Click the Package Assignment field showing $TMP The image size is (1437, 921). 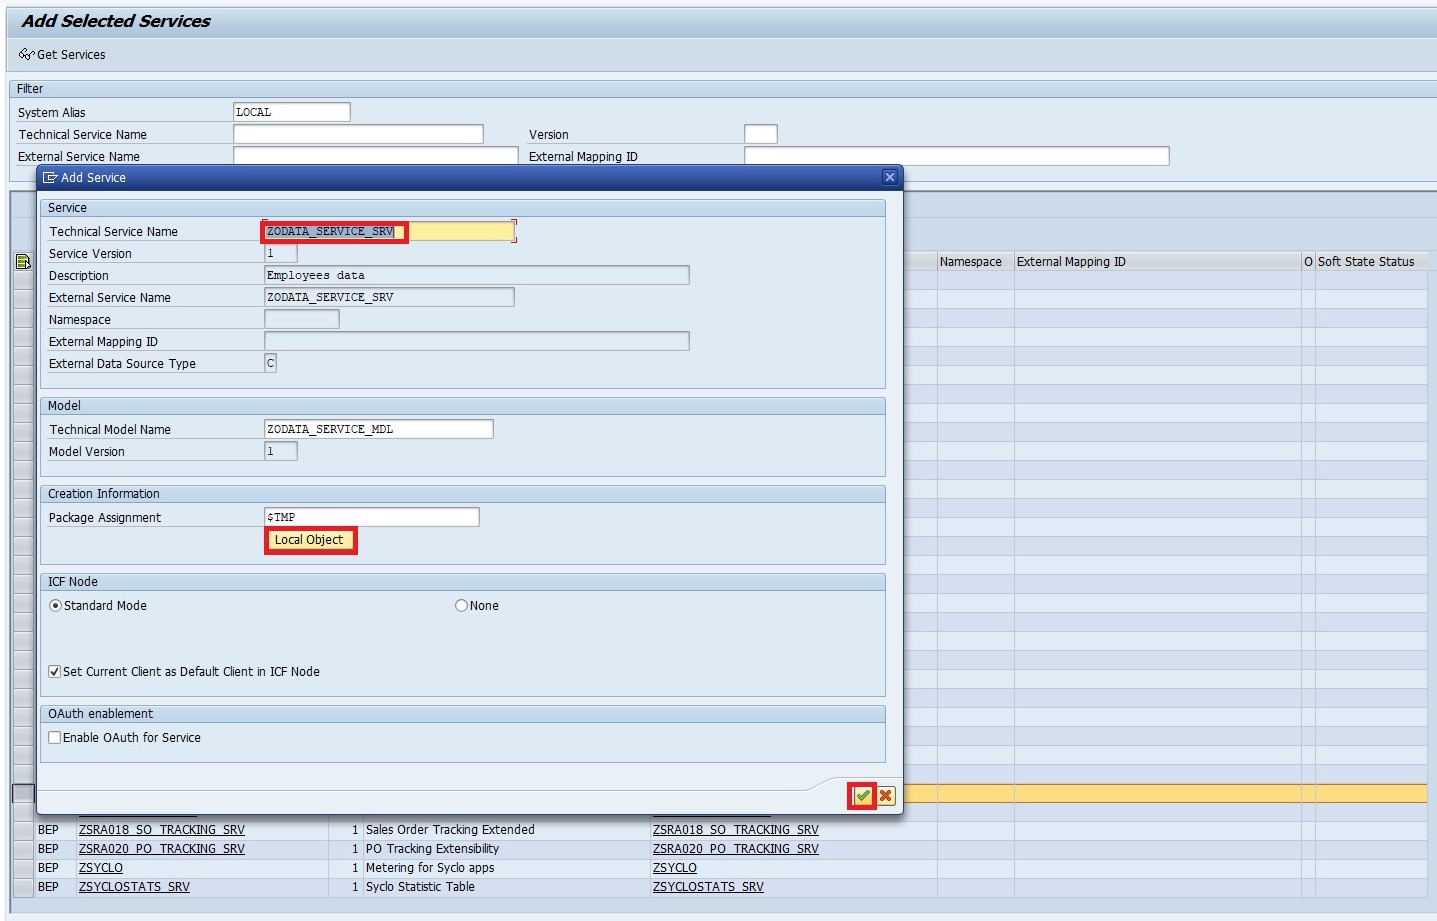click(x=371, y=517)
